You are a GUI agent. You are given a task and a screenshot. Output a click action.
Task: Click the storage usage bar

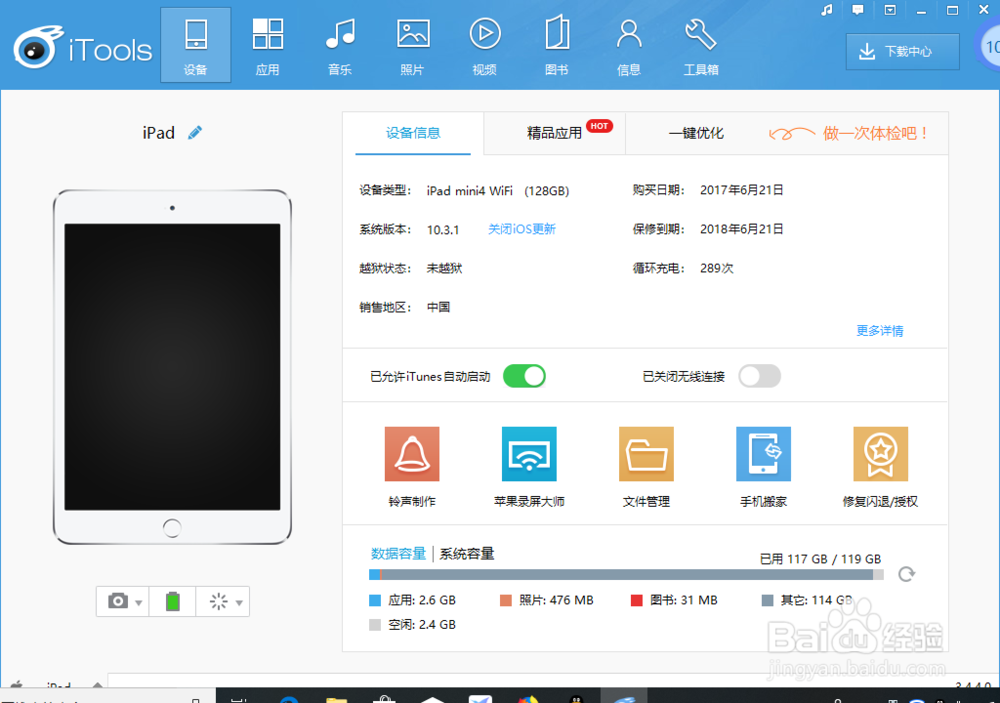[x=626, y=575]
